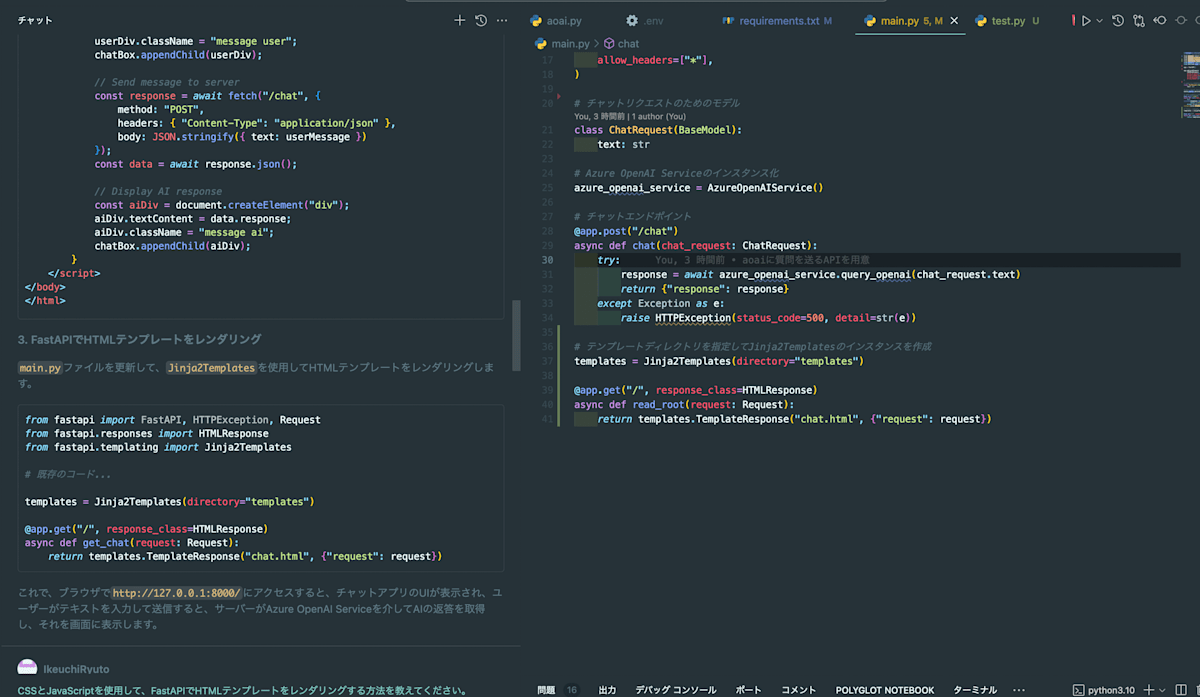
Task: Open 出力 output panel tab
Action: (x=607, y=690)
